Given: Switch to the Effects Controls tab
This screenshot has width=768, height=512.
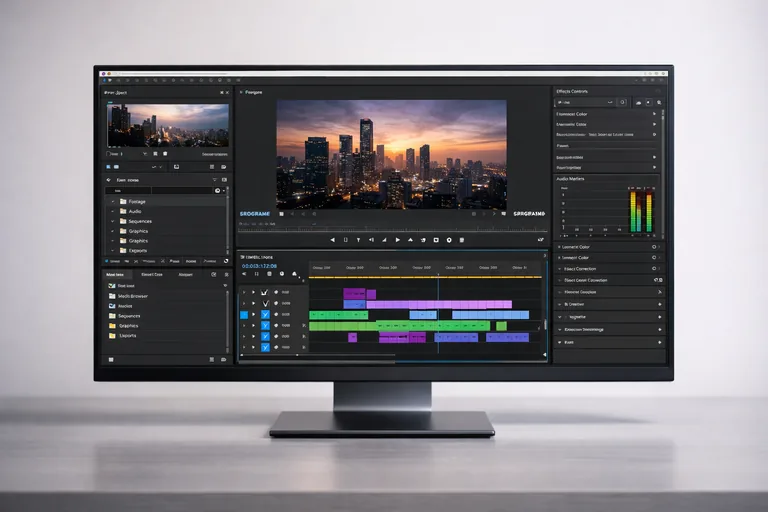Looking at the screenshot, I should pos(572,91).
